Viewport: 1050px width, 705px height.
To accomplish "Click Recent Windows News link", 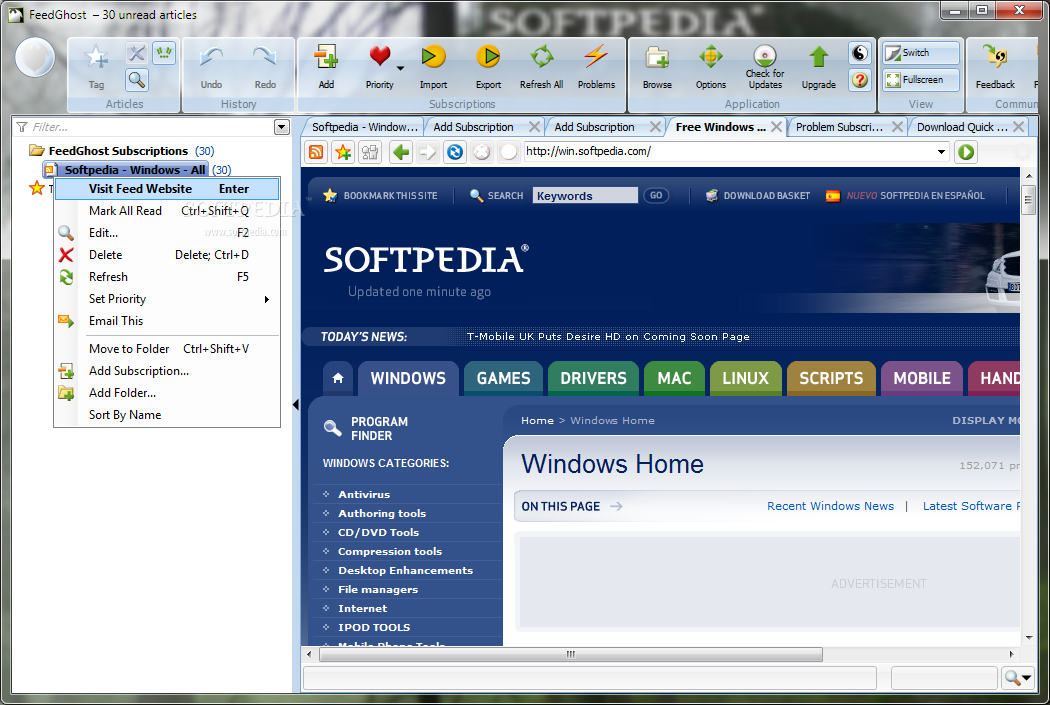I will click(x=830, y=506).
